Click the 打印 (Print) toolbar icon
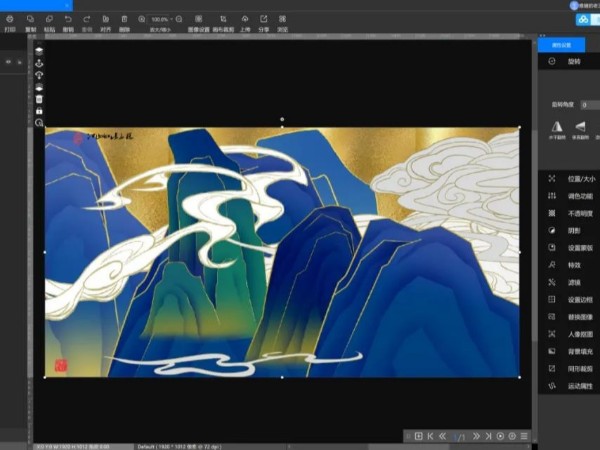This screenshot has height=450, width=600. pyautogui.click(x=9, y=19)
